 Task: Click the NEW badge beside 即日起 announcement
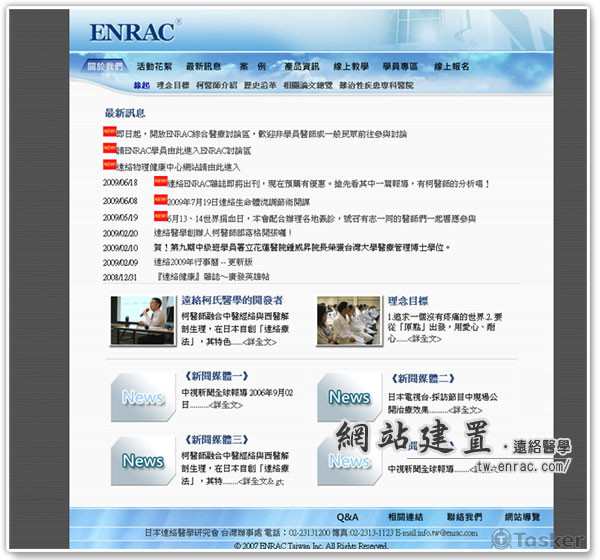(110, 132)
